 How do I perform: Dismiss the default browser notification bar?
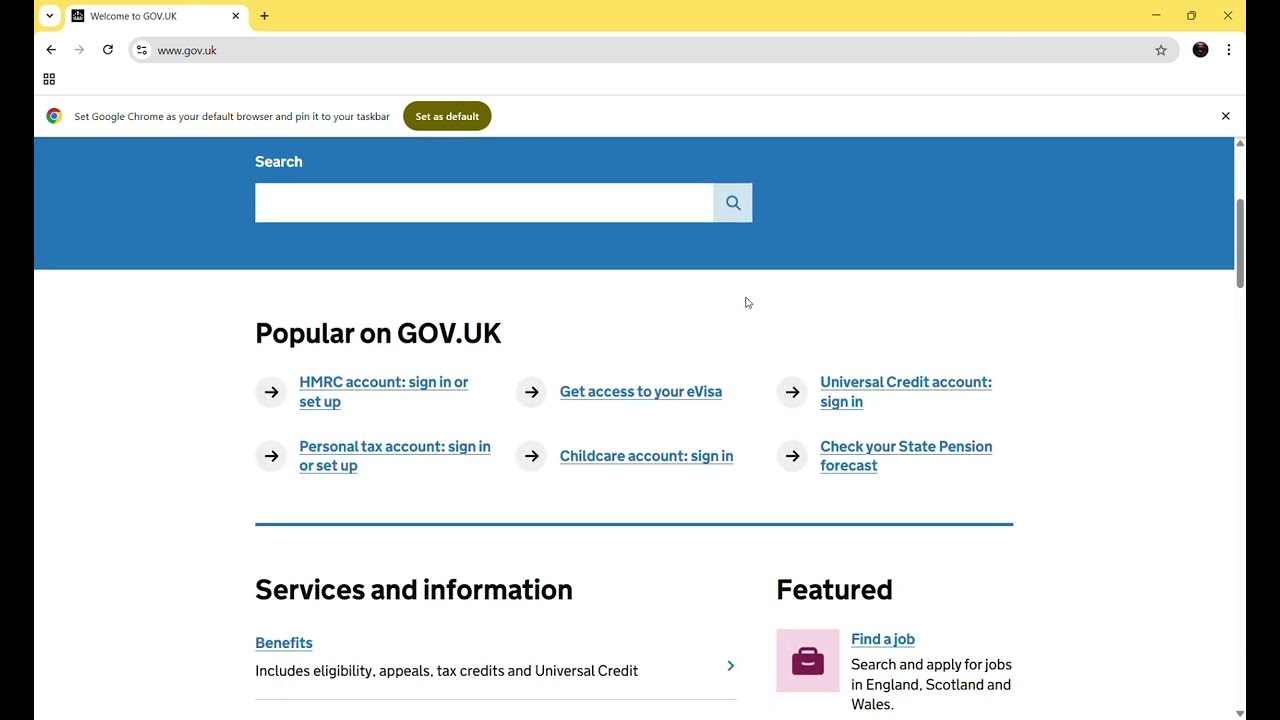pos(1226,116)
